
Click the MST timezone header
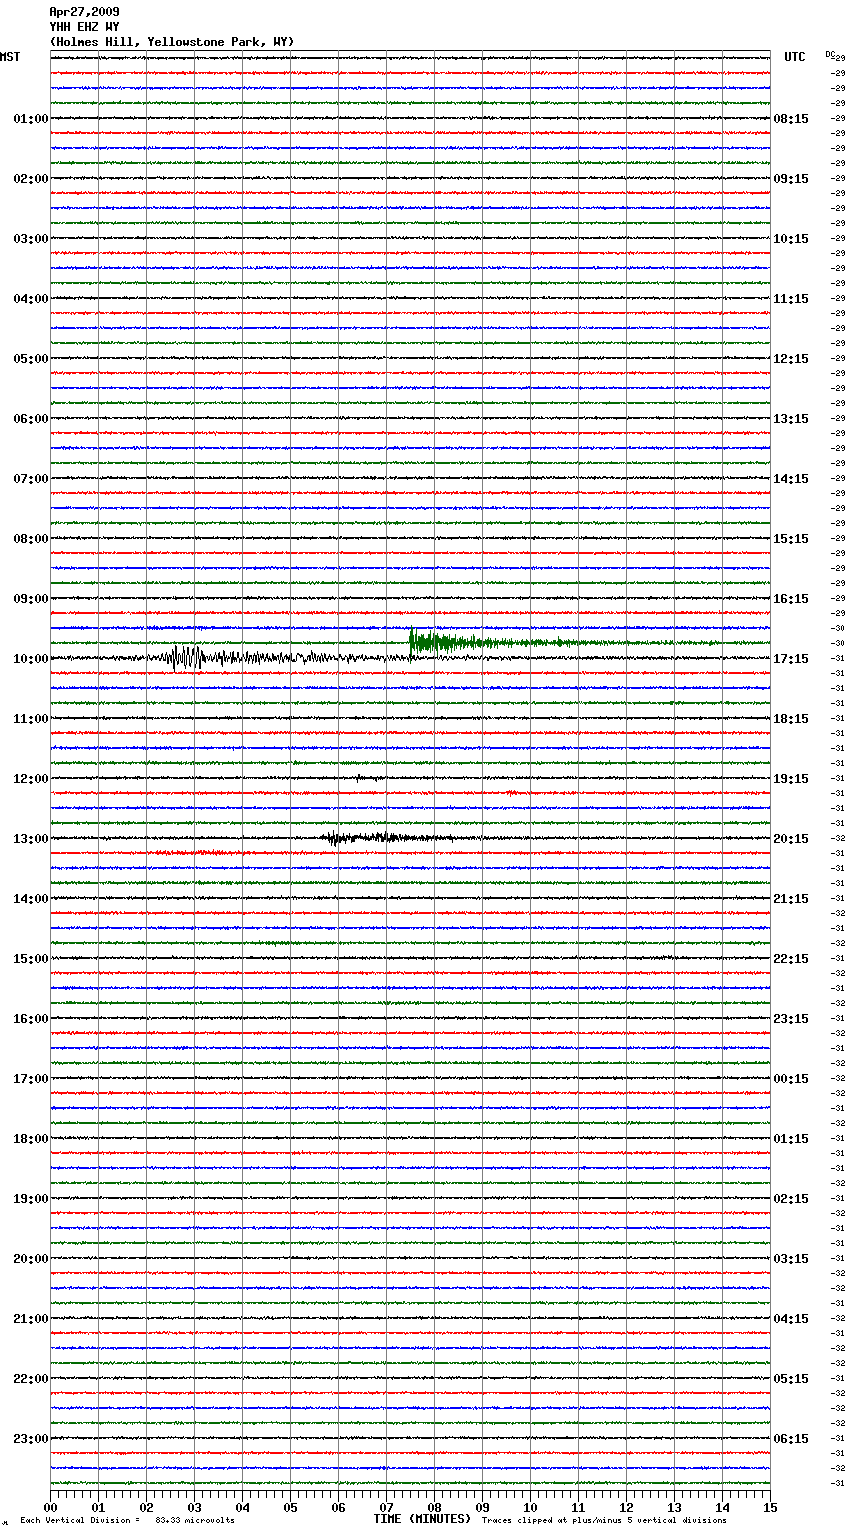pos(10,57)
